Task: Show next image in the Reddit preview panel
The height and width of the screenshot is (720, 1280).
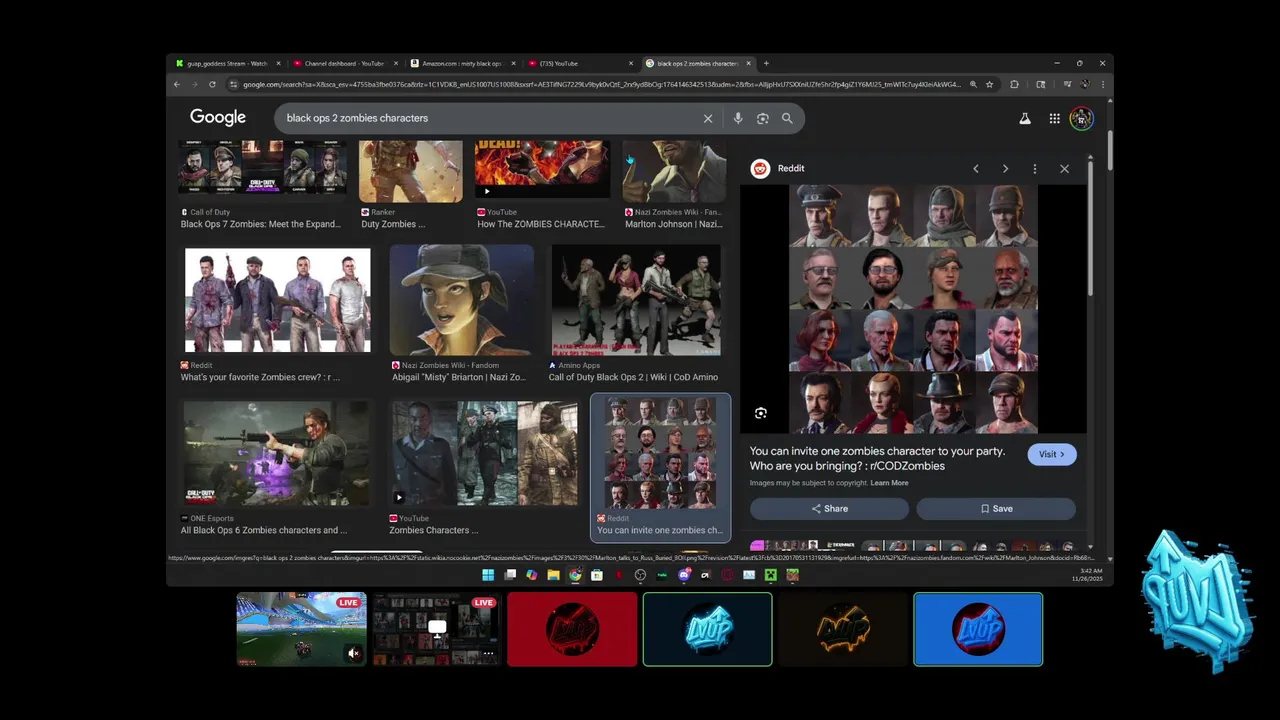Action: [x=1005, y=169]
